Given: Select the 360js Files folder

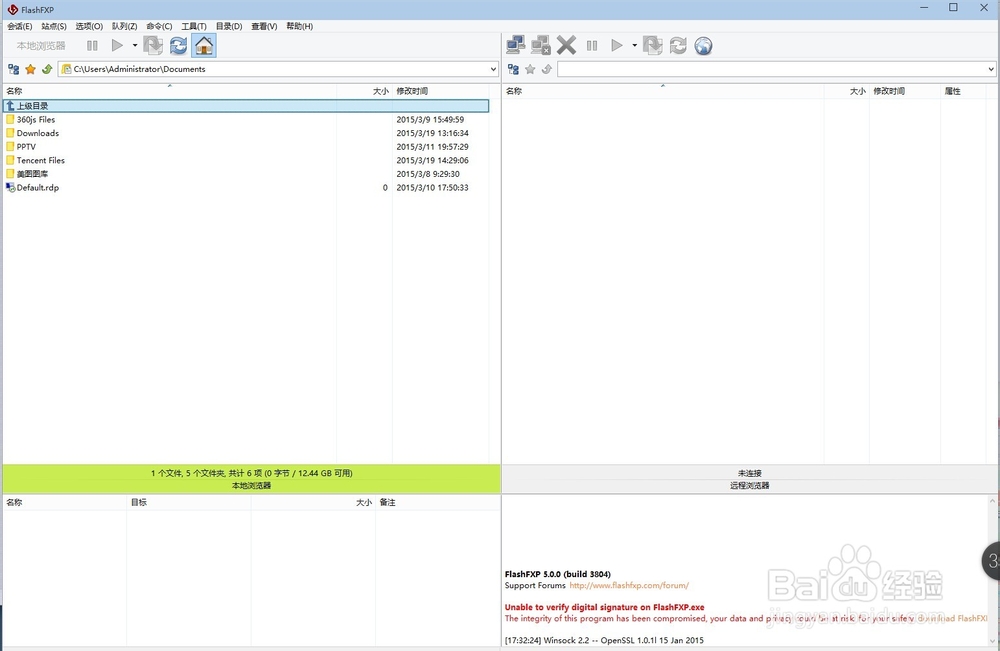Looking at the screenshot, I should point(246,119).
